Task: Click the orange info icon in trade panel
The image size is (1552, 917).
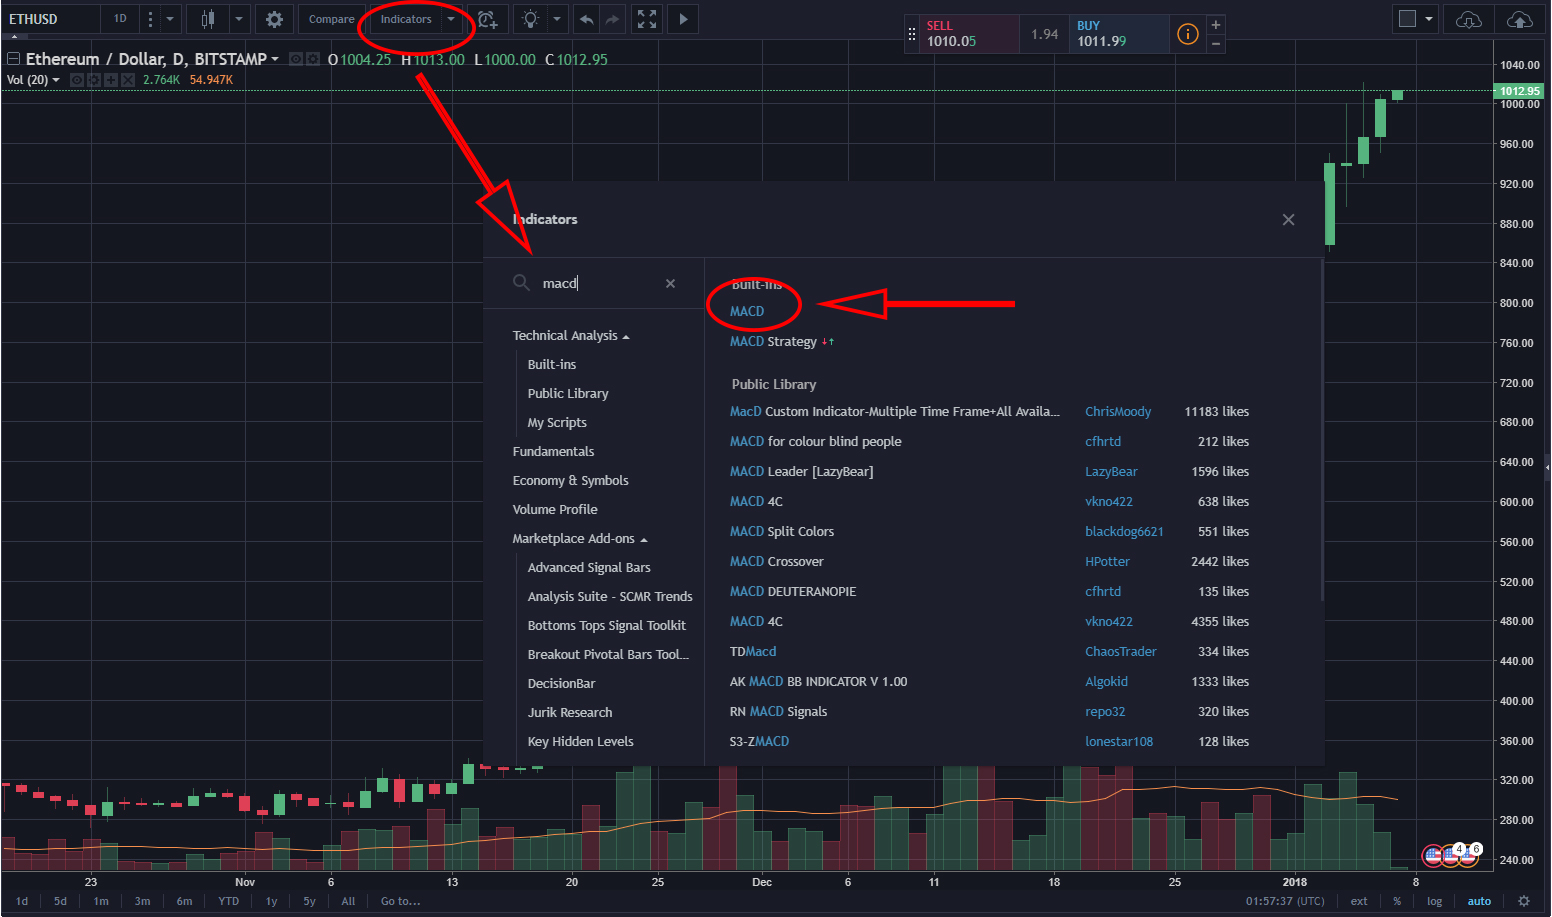Action: [1188, 34]
